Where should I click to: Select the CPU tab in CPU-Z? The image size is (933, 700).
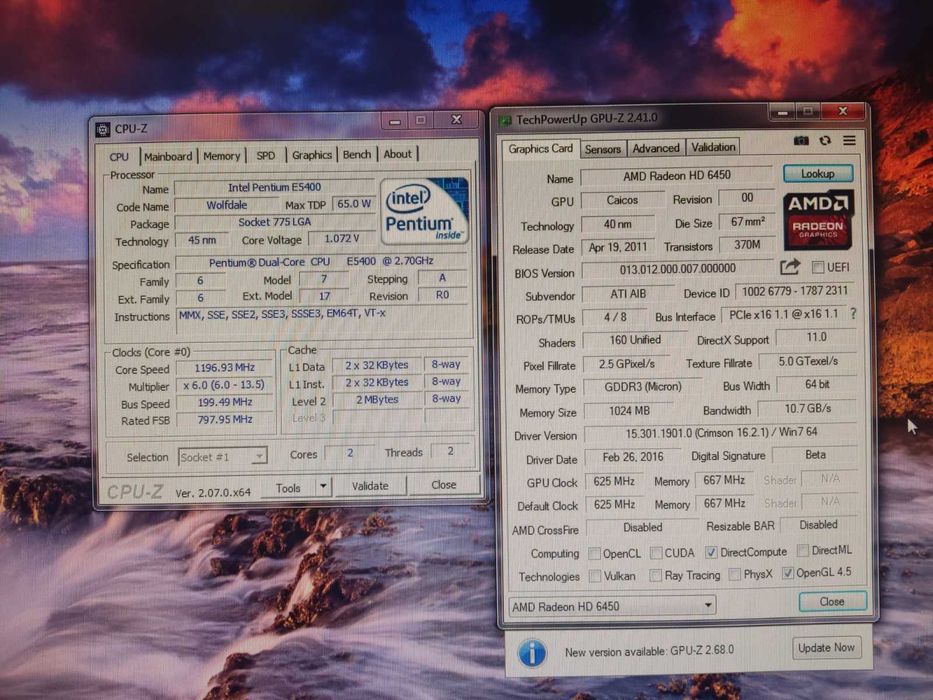click(119, 157)
